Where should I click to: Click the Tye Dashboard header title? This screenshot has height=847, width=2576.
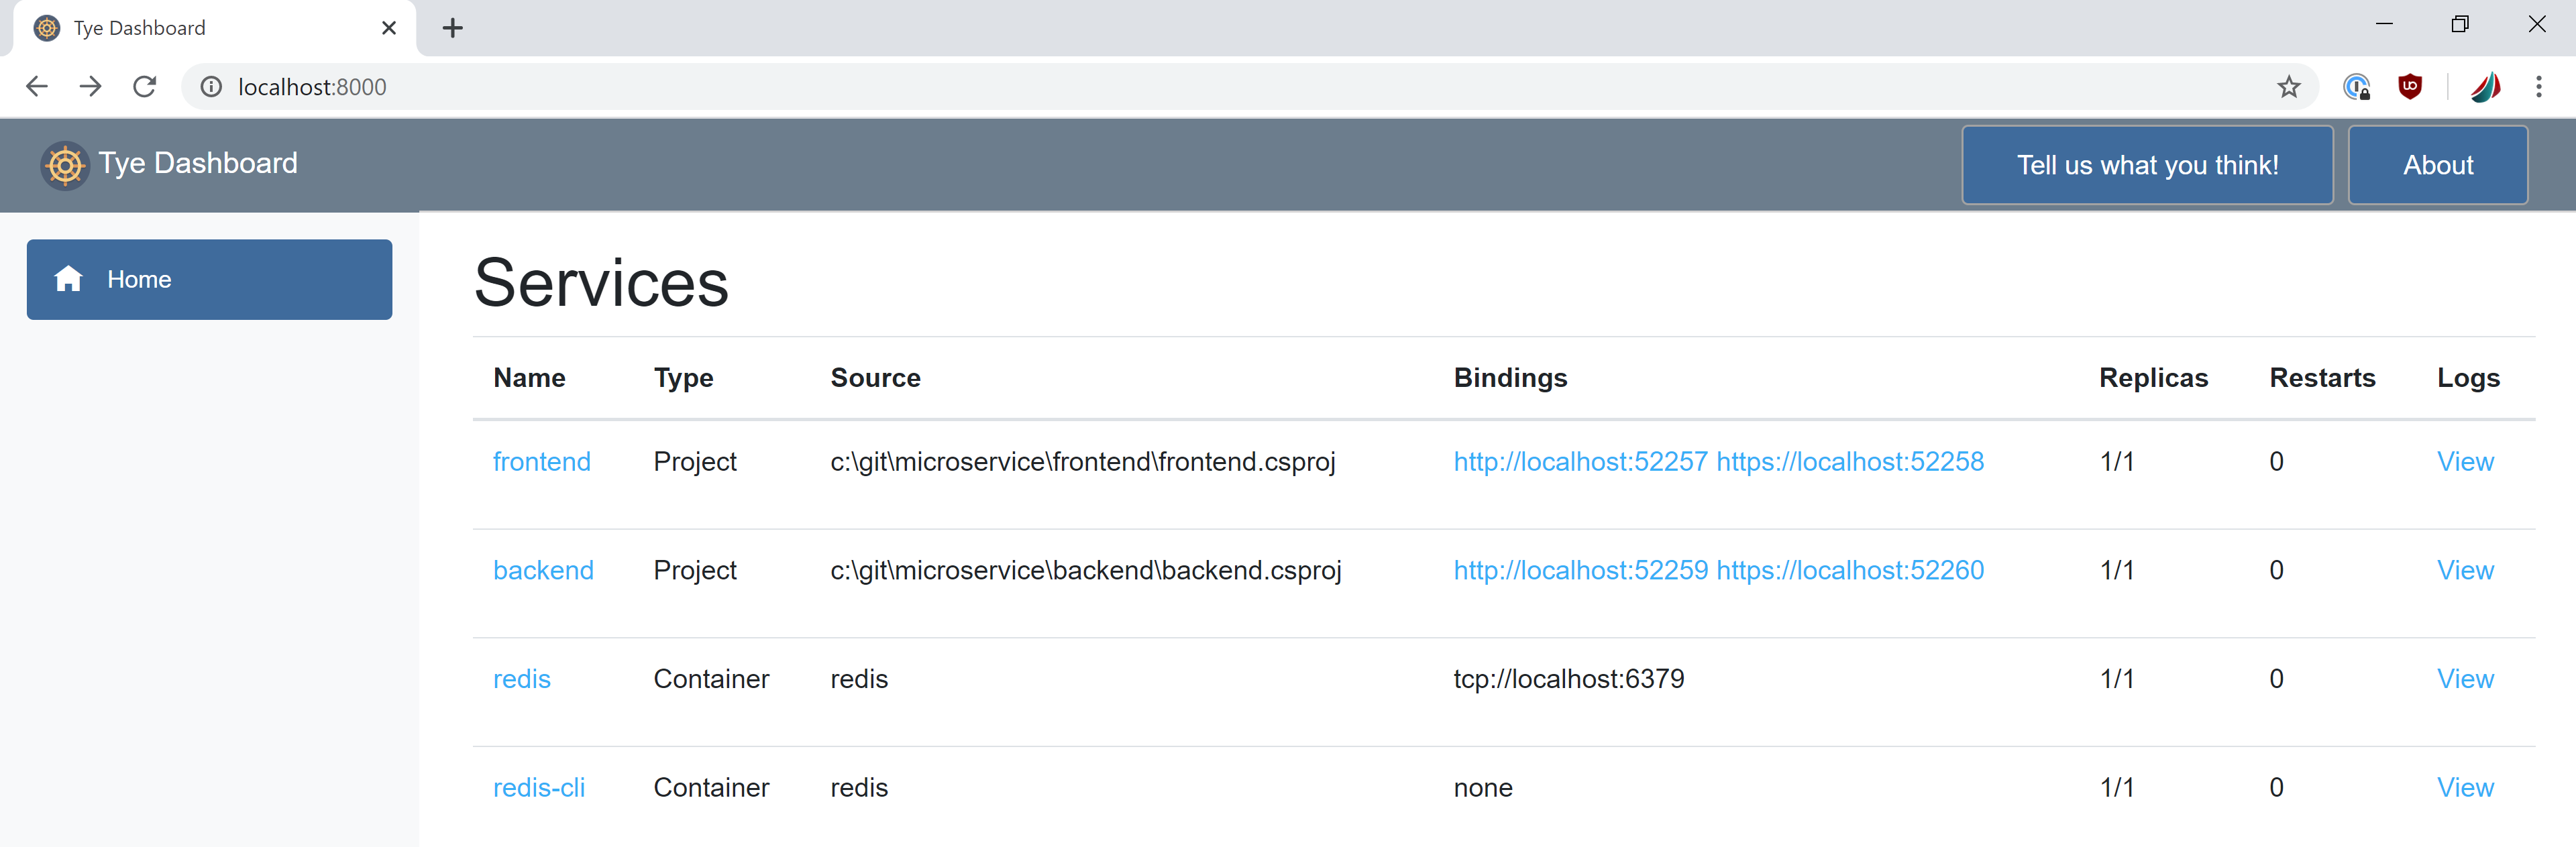198,163
